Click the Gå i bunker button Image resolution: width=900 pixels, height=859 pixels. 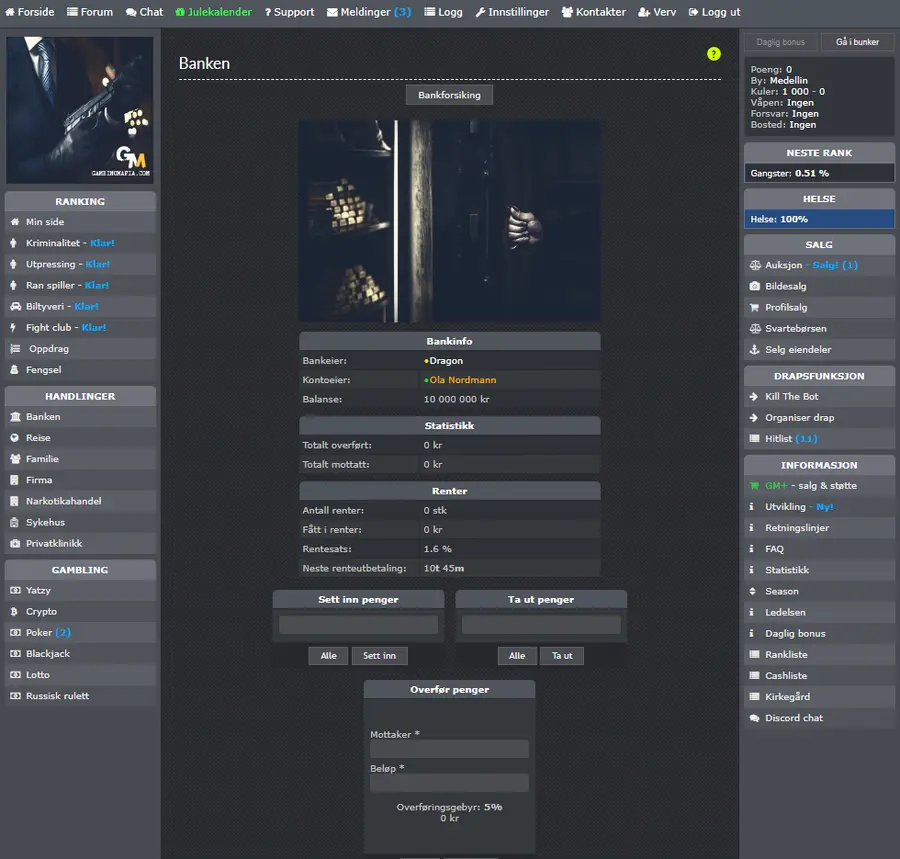point(857,42)
